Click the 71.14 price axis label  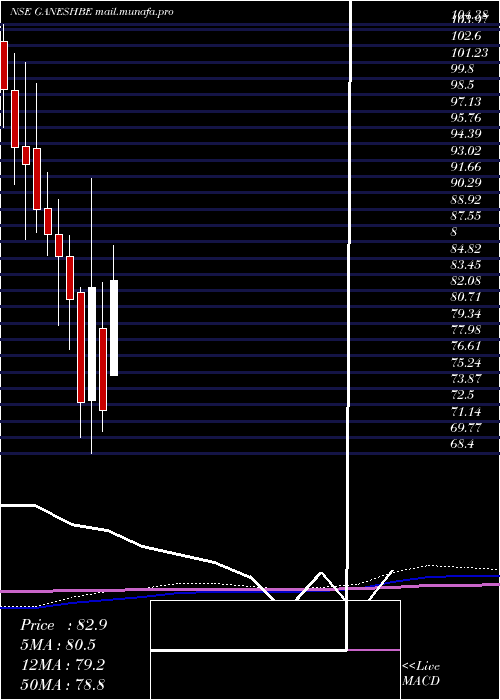[x=466, y=412]
